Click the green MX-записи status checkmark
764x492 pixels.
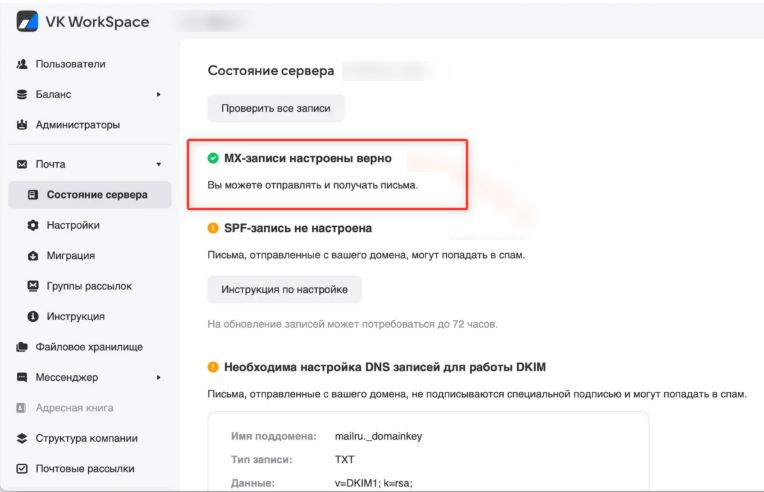pyautogui.click(x=212, y=158)
